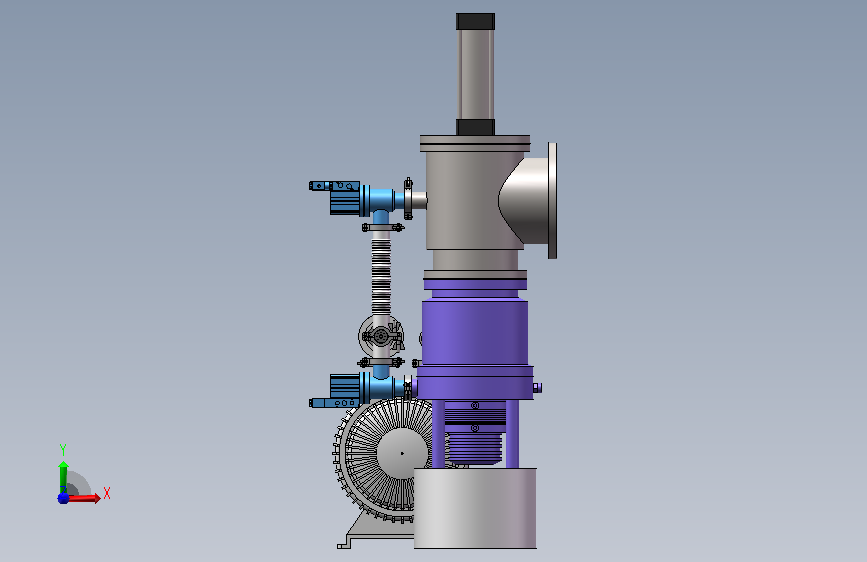Select the top flange lid of the chamber
Screen dimensions: 867x562
(x=475, y=143)
